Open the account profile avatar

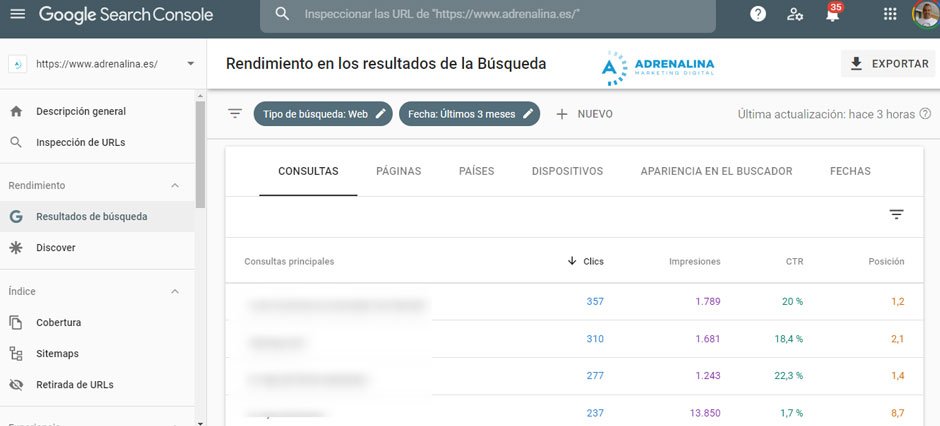(x=926, y=14)
